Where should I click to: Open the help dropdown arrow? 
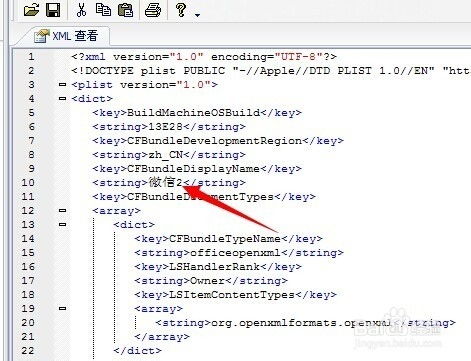tap(197, 15)
